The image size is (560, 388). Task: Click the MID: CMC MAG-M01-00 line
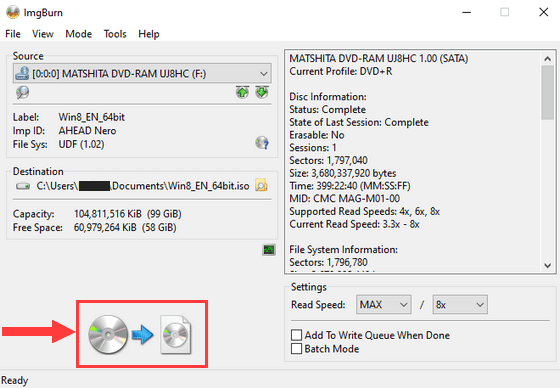344,199
